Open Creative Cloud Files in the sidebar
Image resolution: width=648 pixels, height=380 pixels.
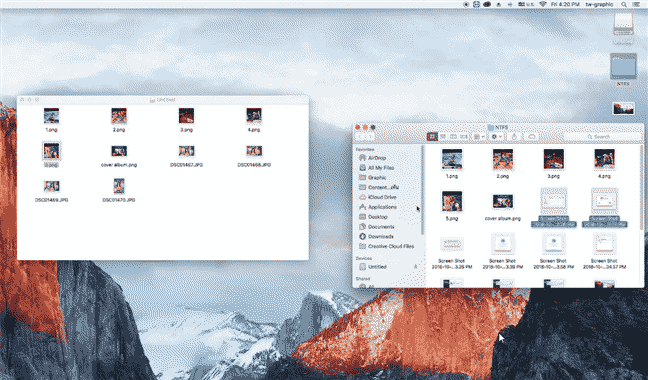(x=391, y=246)
